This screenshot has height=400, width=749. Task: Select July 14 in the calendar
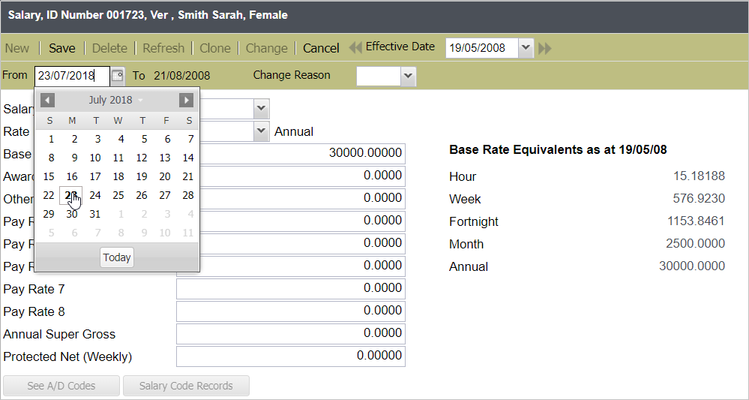188,158
